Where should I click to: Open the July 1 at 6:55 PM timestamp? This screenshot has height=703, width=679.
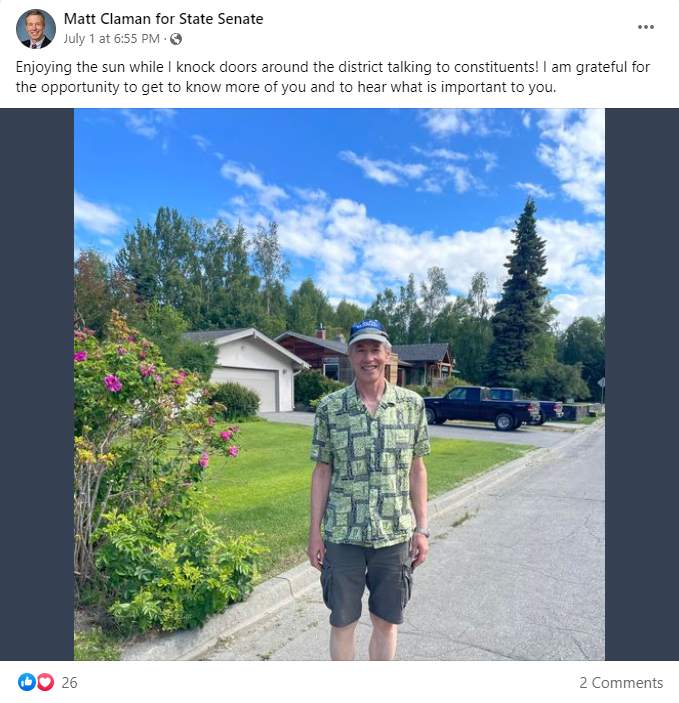point(112,39)
